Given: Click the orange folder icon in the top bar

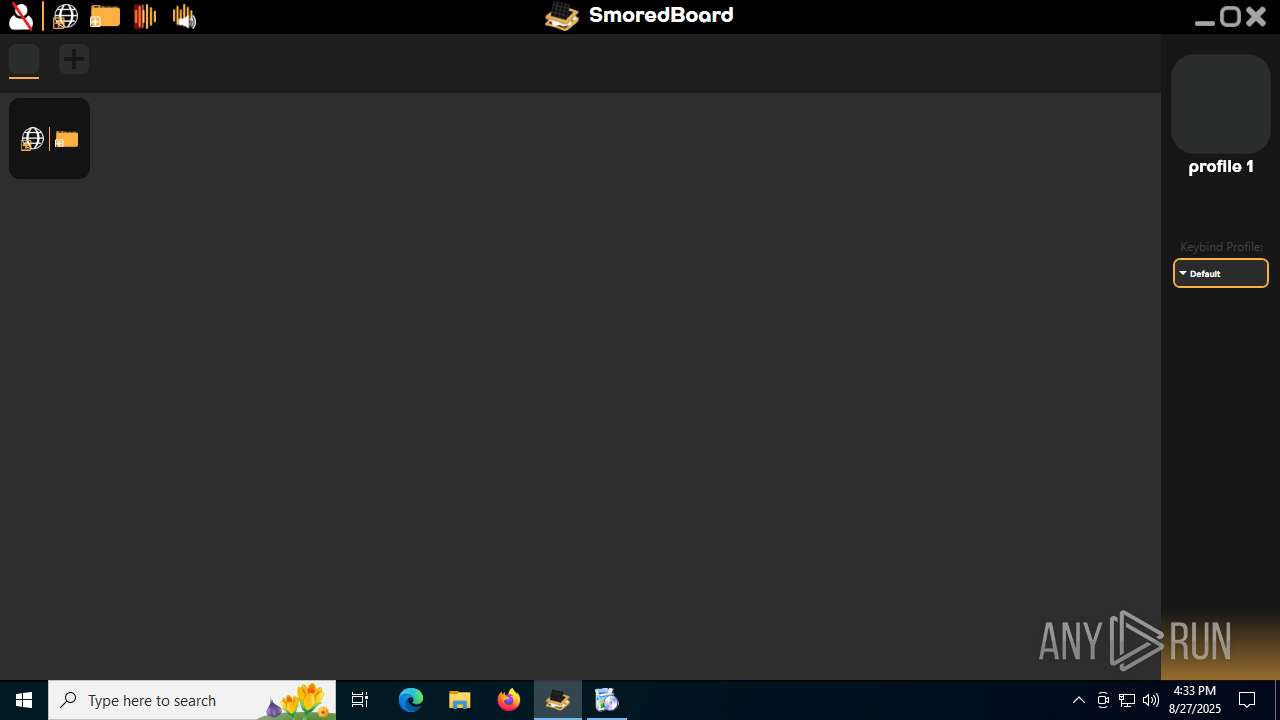Looking at the screenshot, I should click(105, 16).
